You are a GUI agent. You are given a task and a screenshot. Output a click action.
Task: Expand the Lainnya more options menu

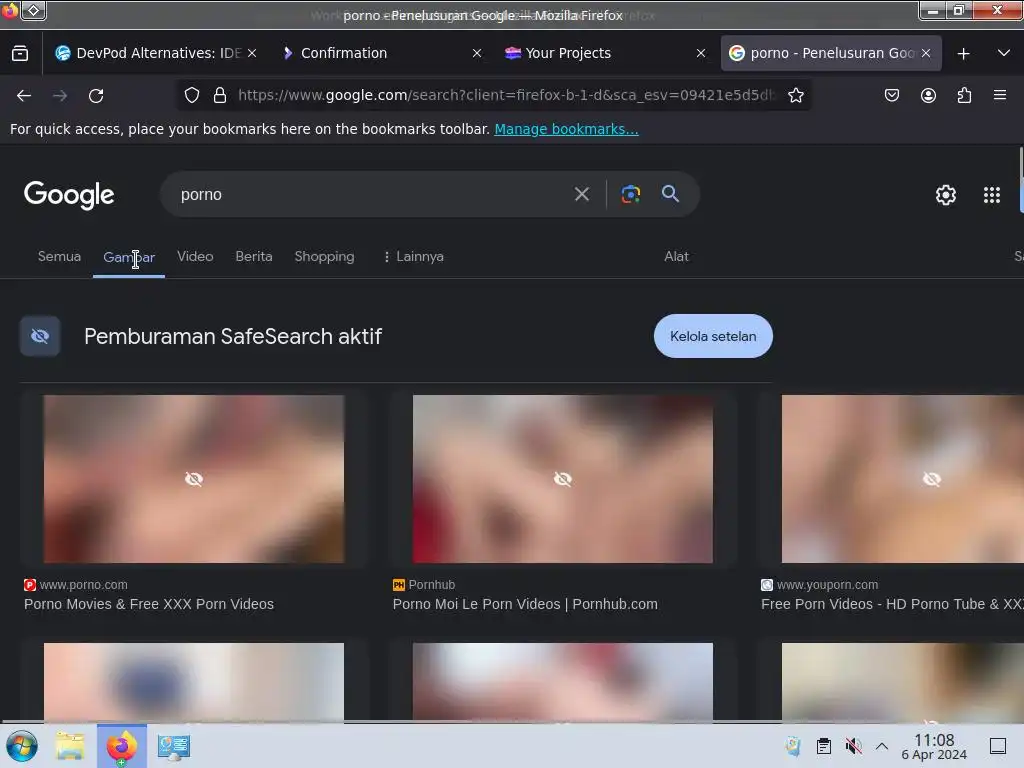[413, 257]
